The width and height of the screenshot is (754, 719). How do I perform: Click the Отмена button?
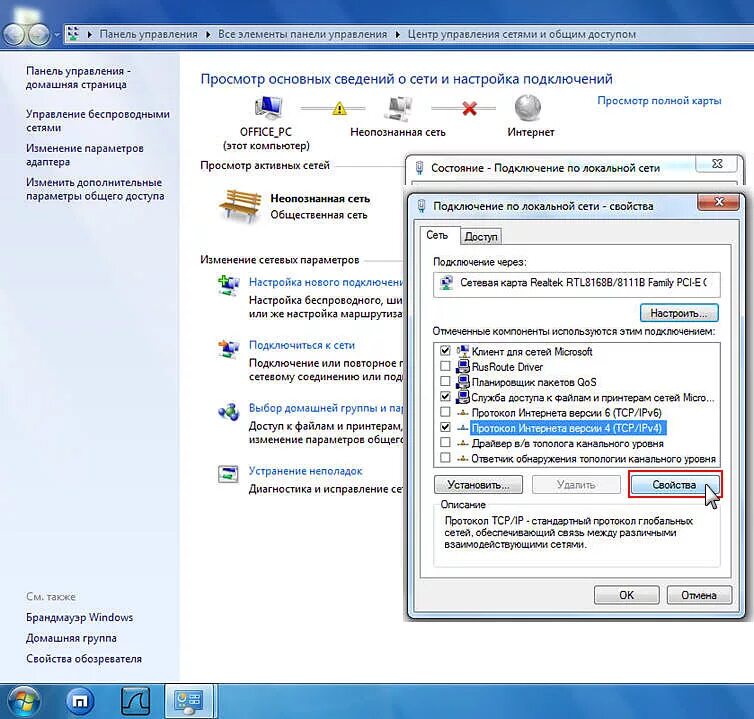(x=699, y=595)
